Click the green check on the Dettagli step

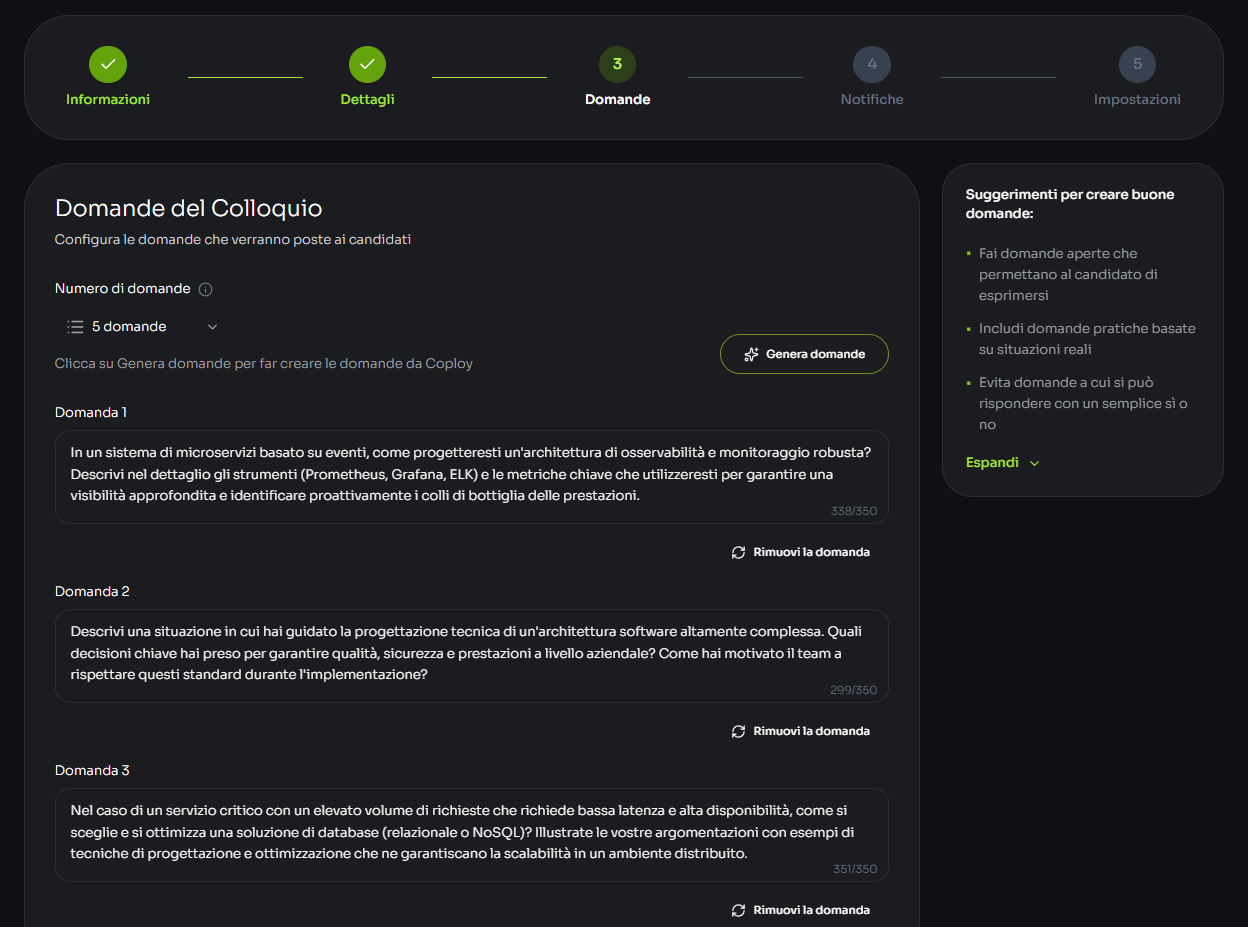[367, 63]
